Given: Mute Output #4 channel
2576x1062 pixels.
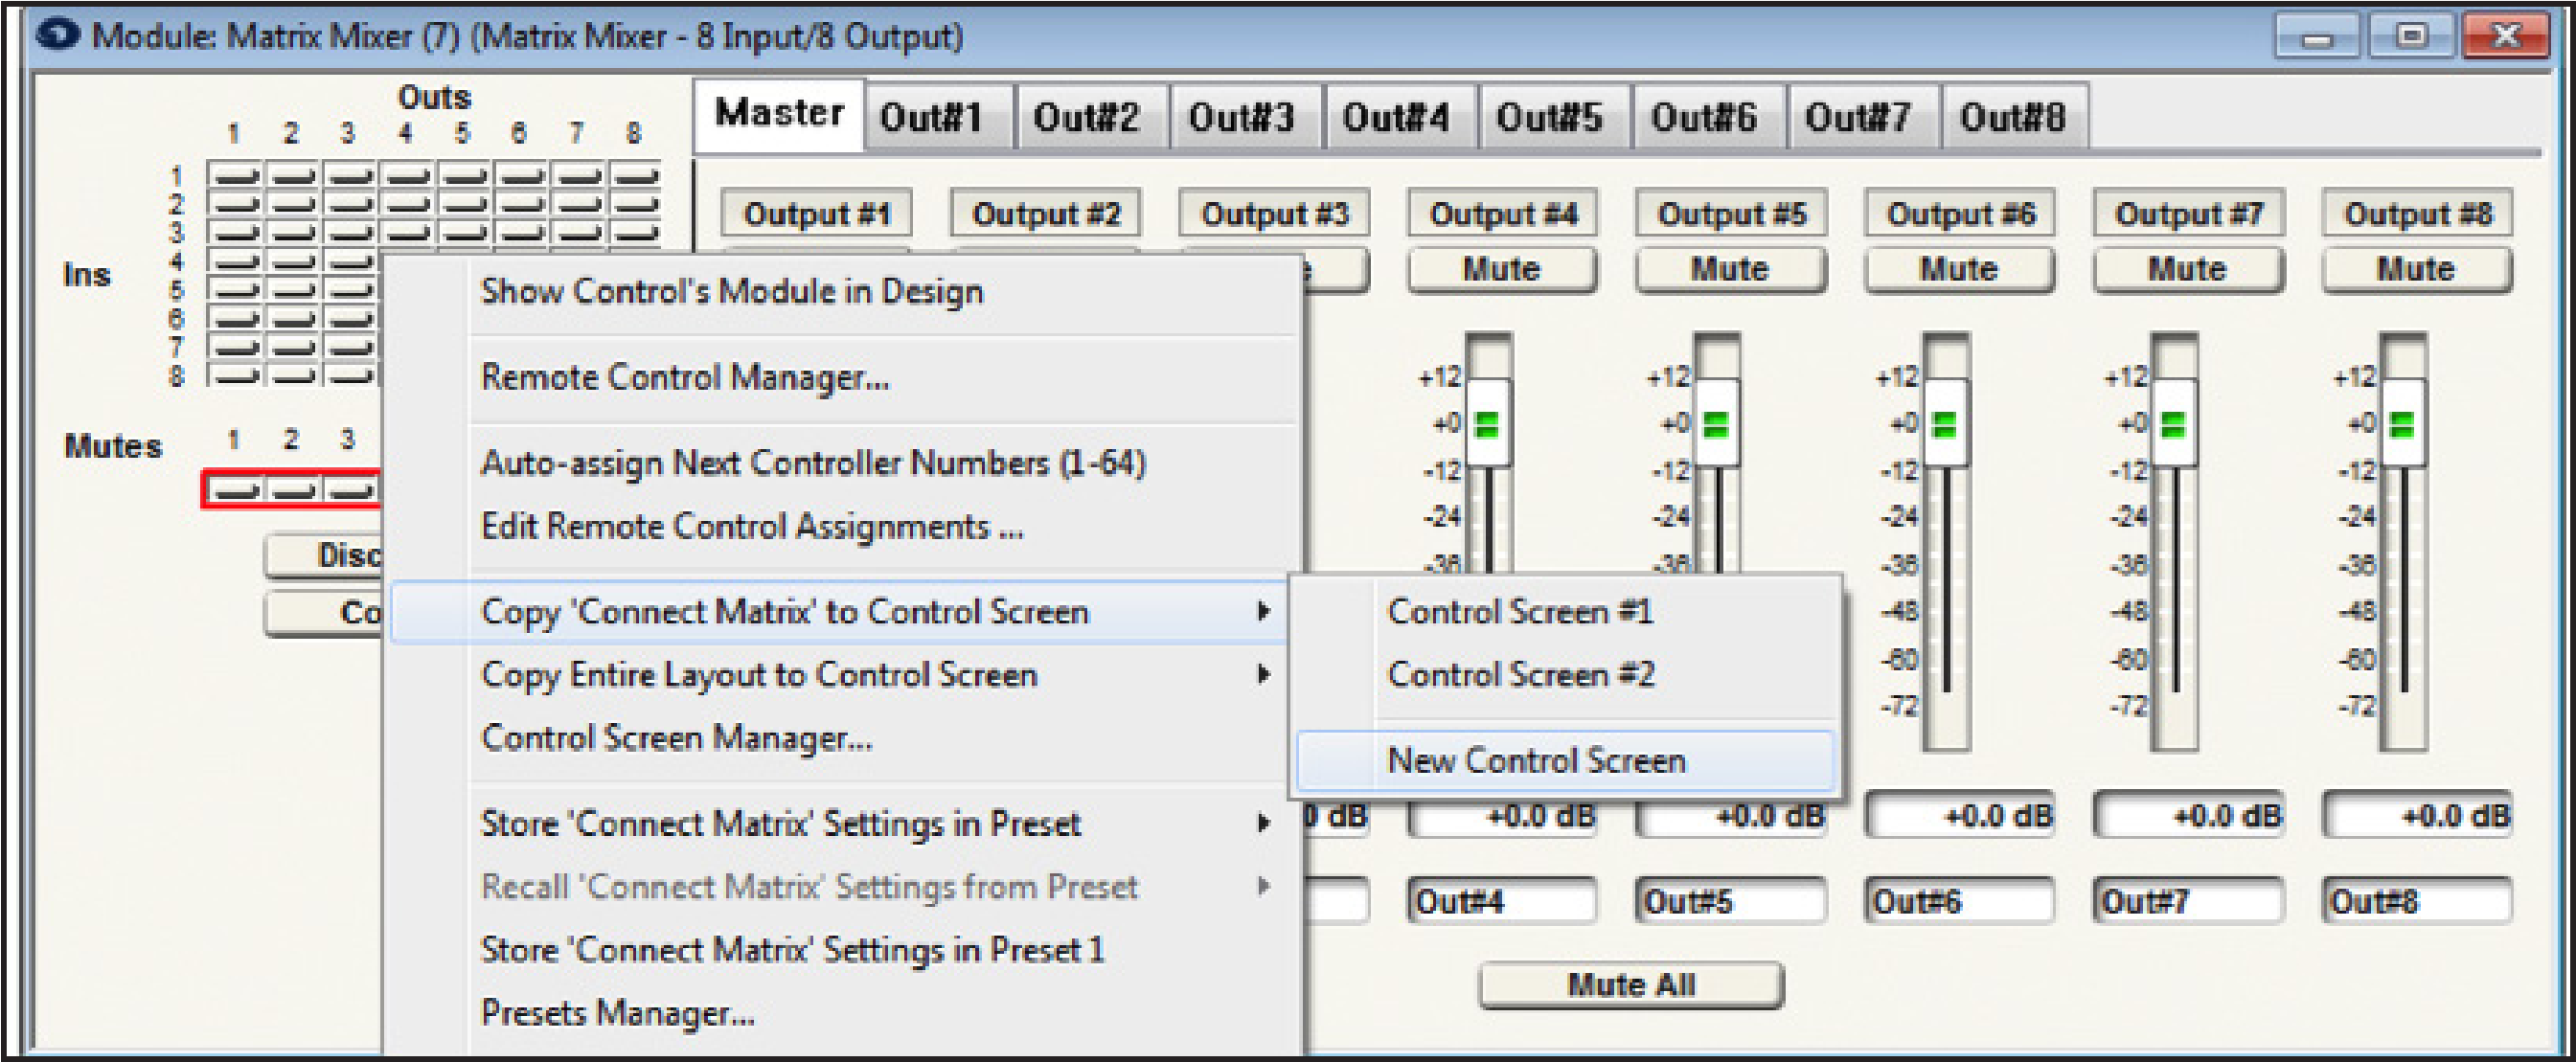Looking at the screenshot, I should click(x=1501, y=270).
